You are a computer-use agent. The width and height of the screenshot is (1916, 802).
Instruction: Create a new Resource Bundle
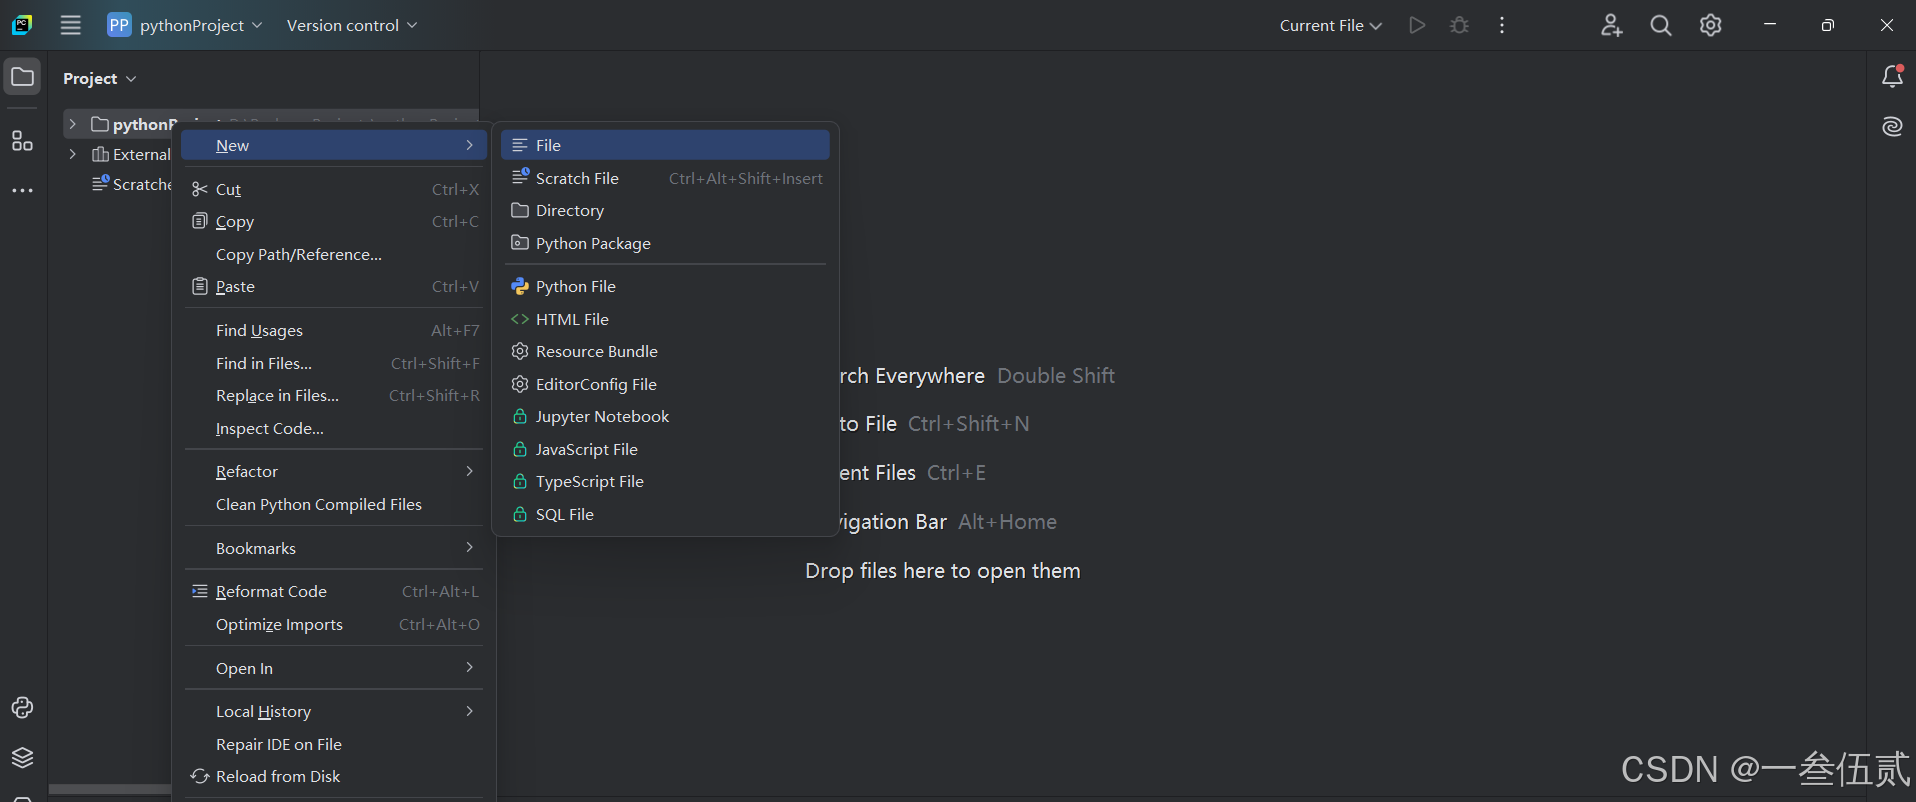point(665,351)
